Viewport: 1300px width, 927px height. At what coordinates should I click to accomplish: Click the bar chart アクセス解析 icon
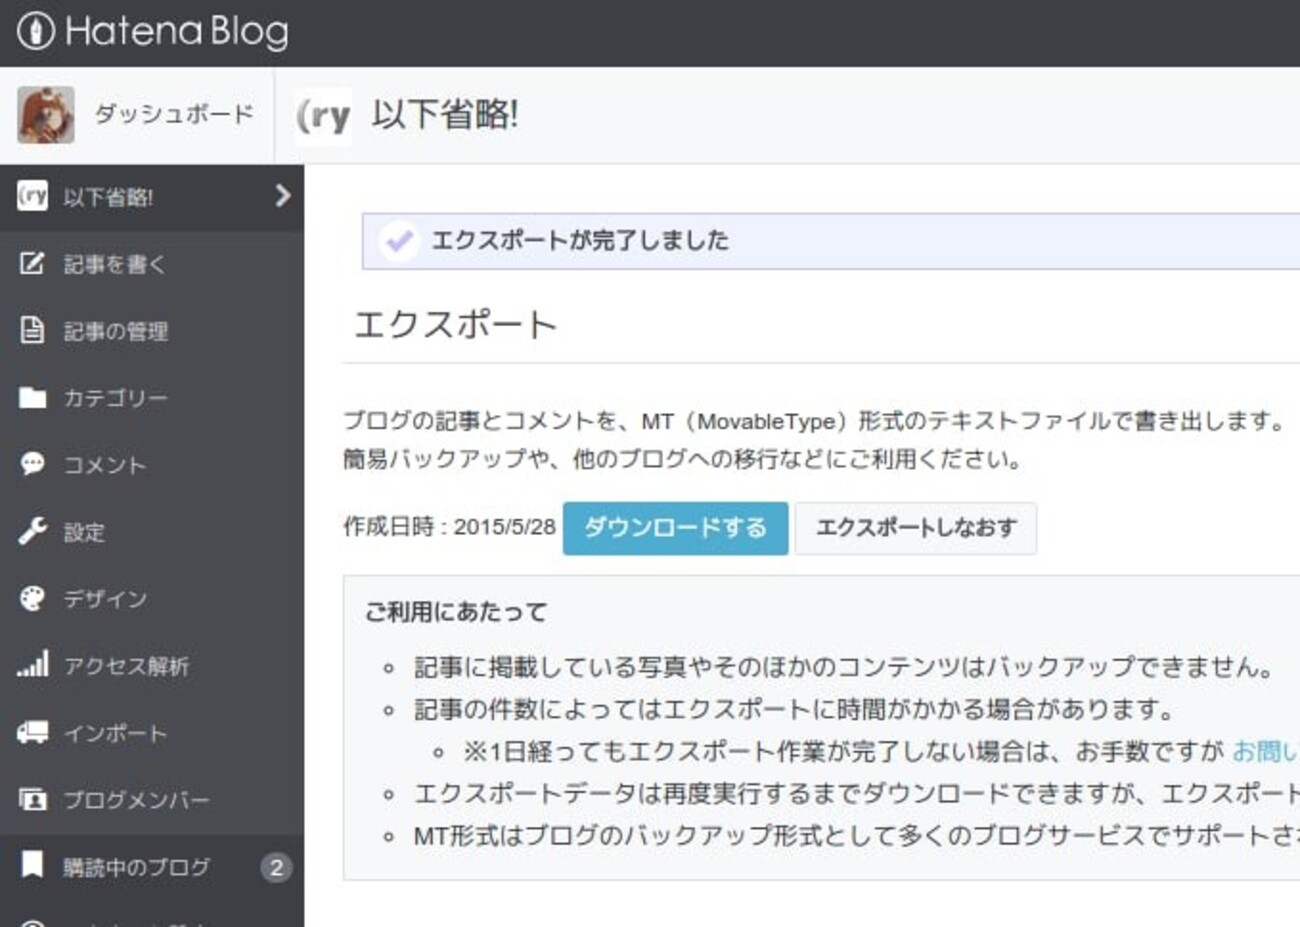click(32, 665)
